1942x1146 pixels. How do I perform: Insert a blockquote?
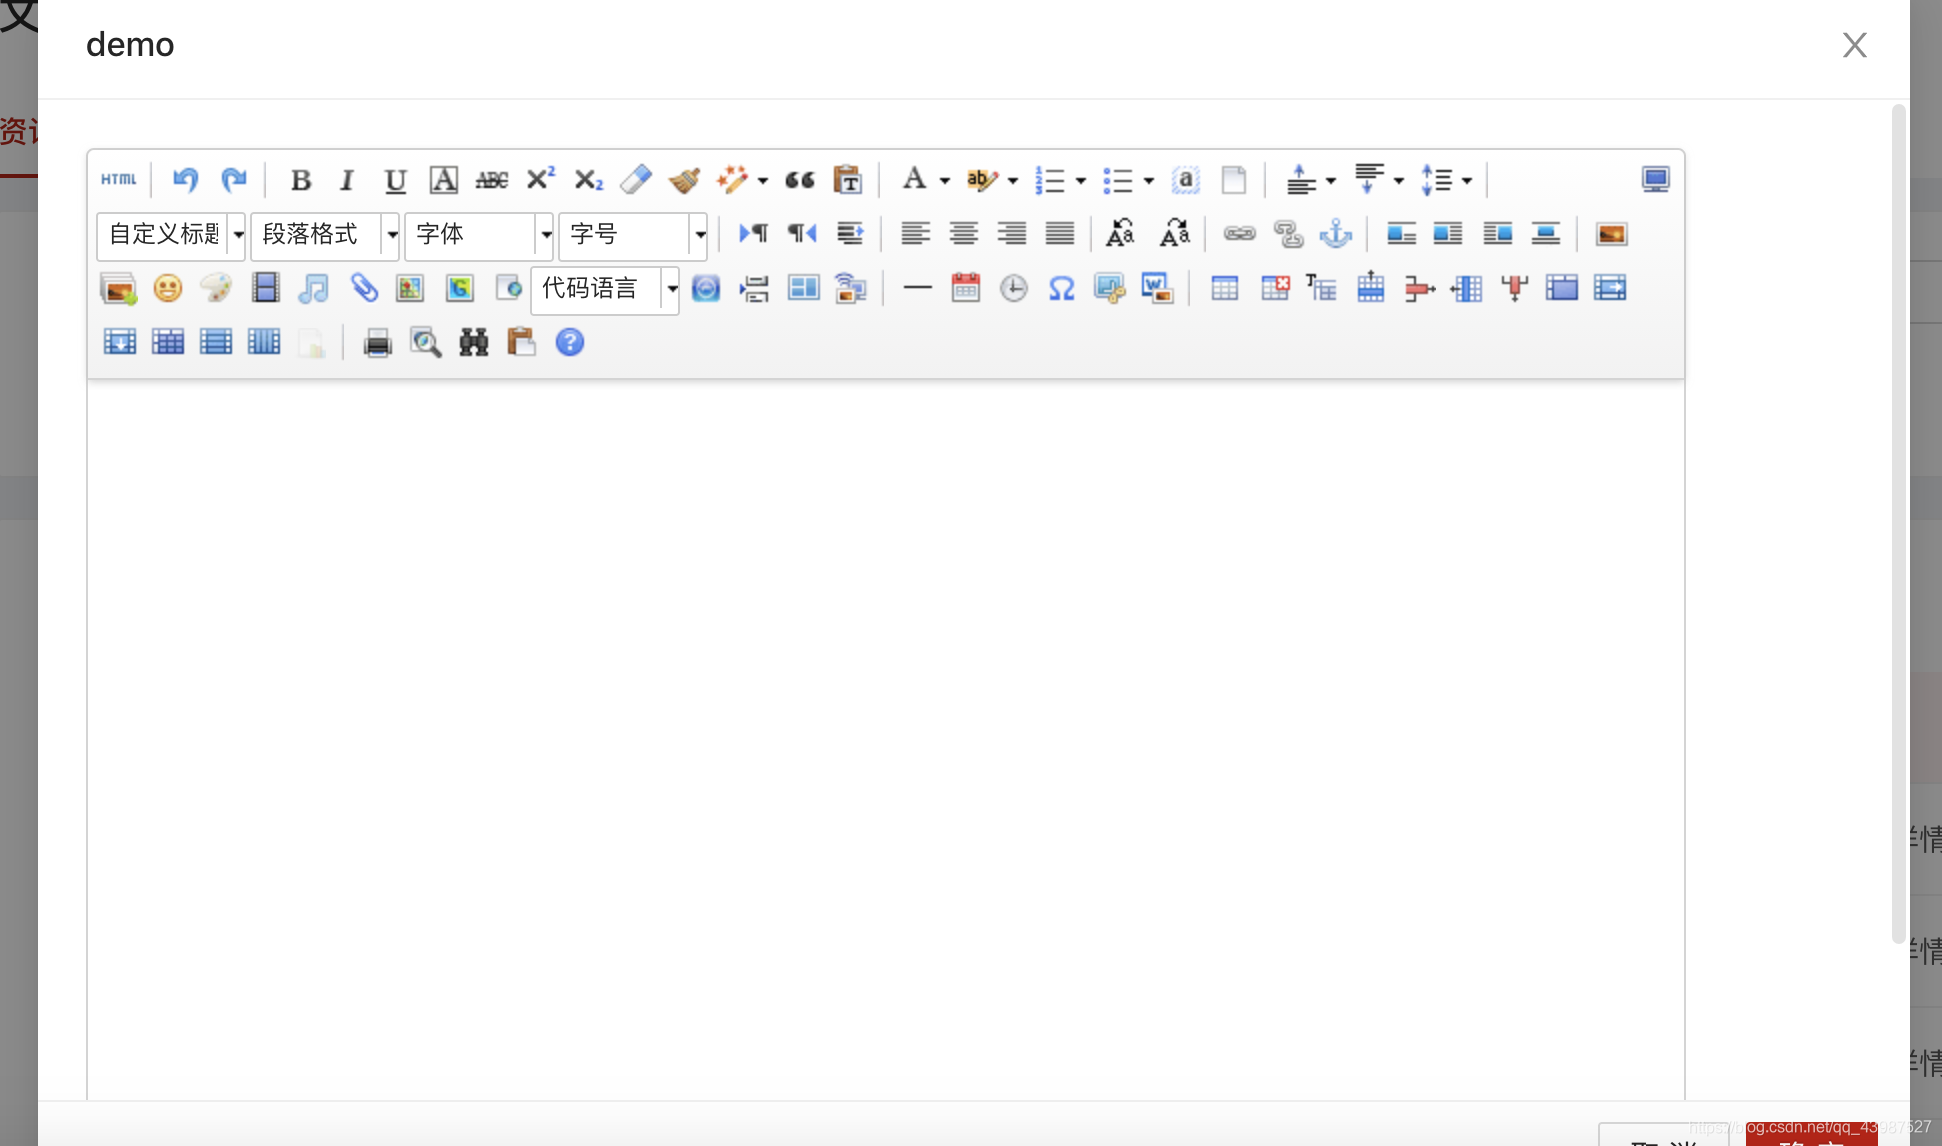click(x=799, y=180)
